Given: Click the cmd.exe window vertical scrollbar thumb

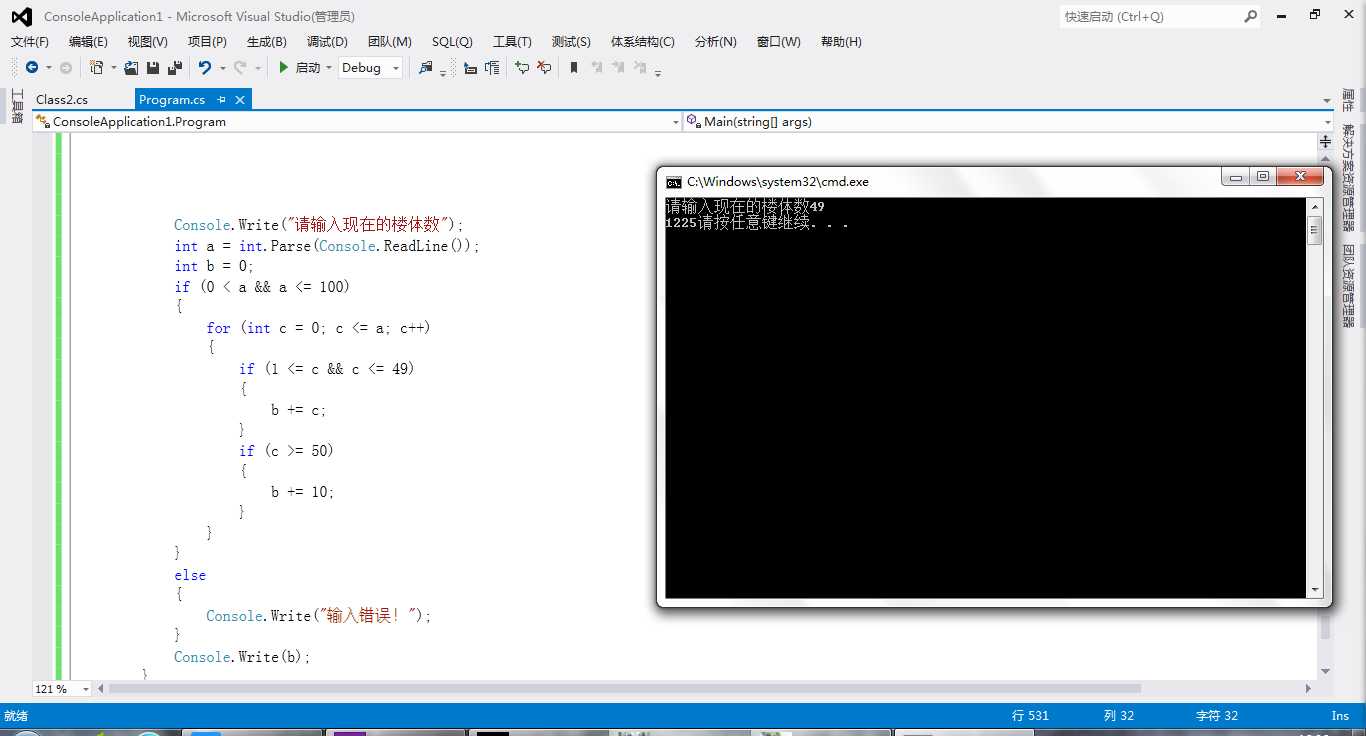Looking at the screenshot, I should 1315,230.
